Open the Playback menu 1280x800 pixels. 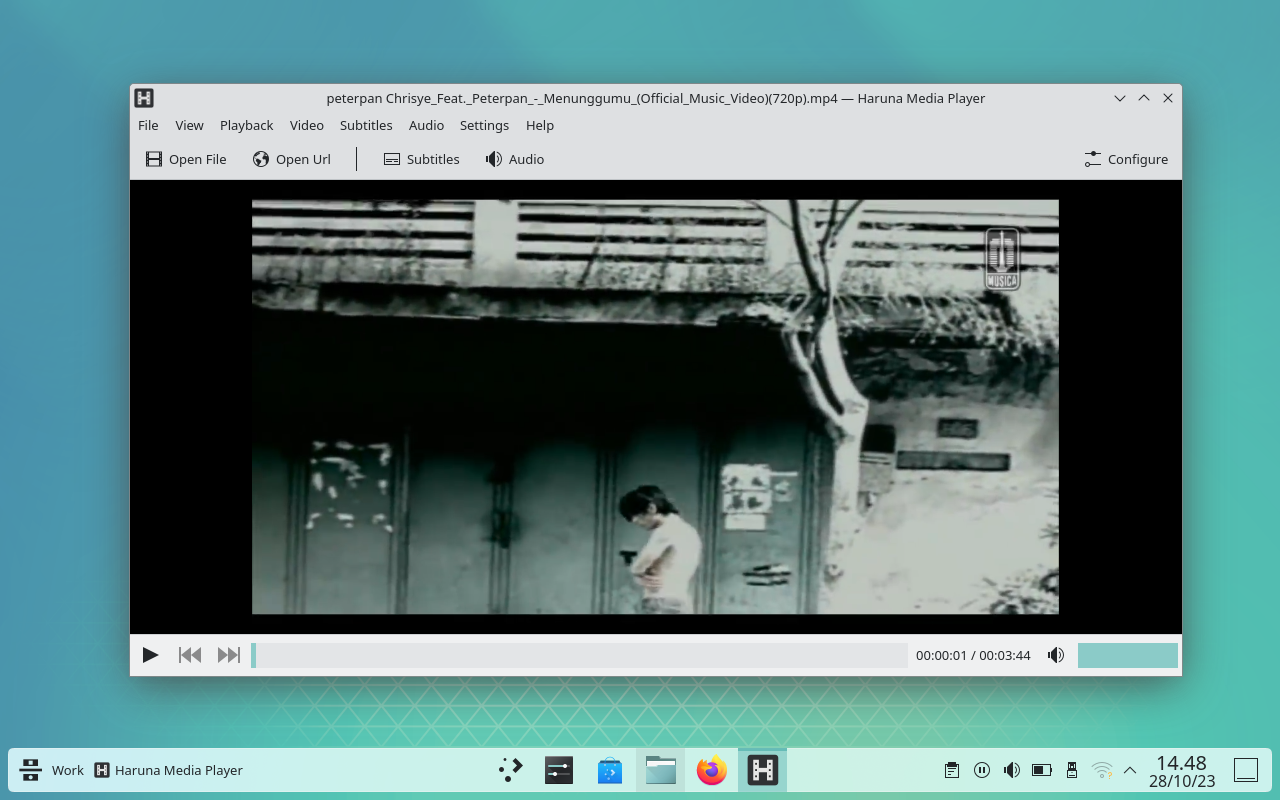pos(246,125)
